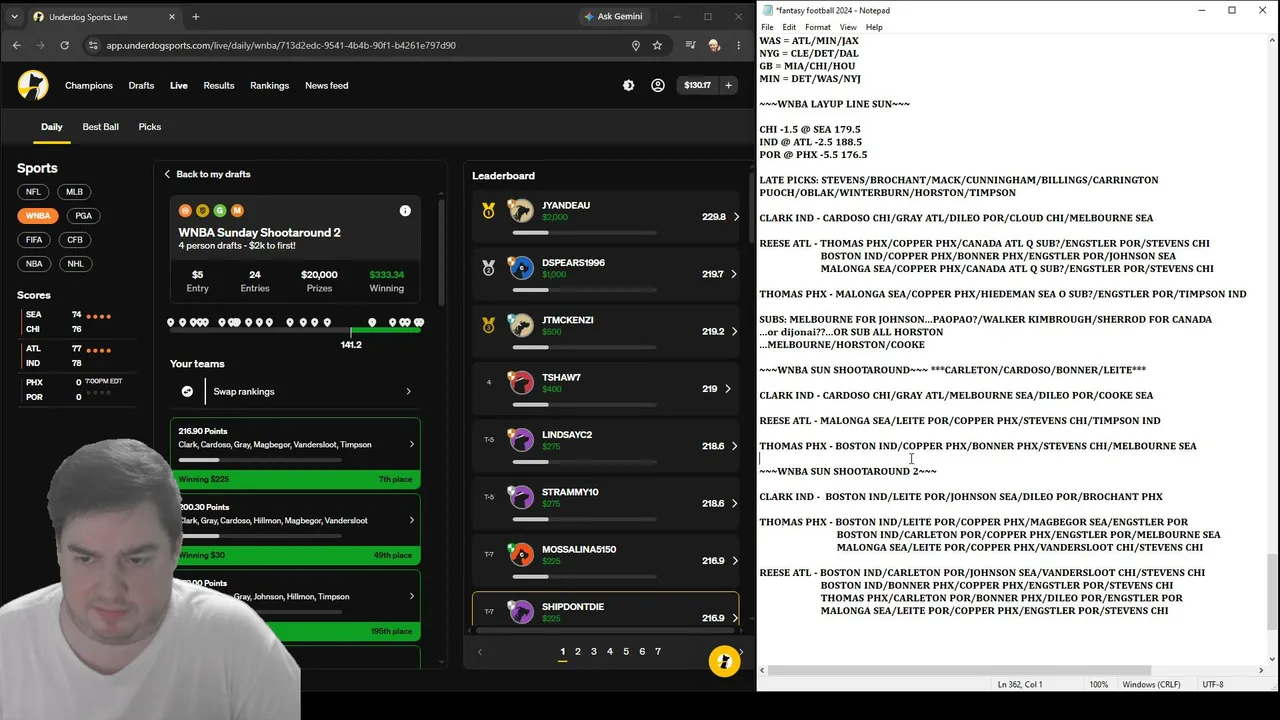Bookmark this page with the star icon
This screenshot has height=720, width=1280.
coord(657,45)
